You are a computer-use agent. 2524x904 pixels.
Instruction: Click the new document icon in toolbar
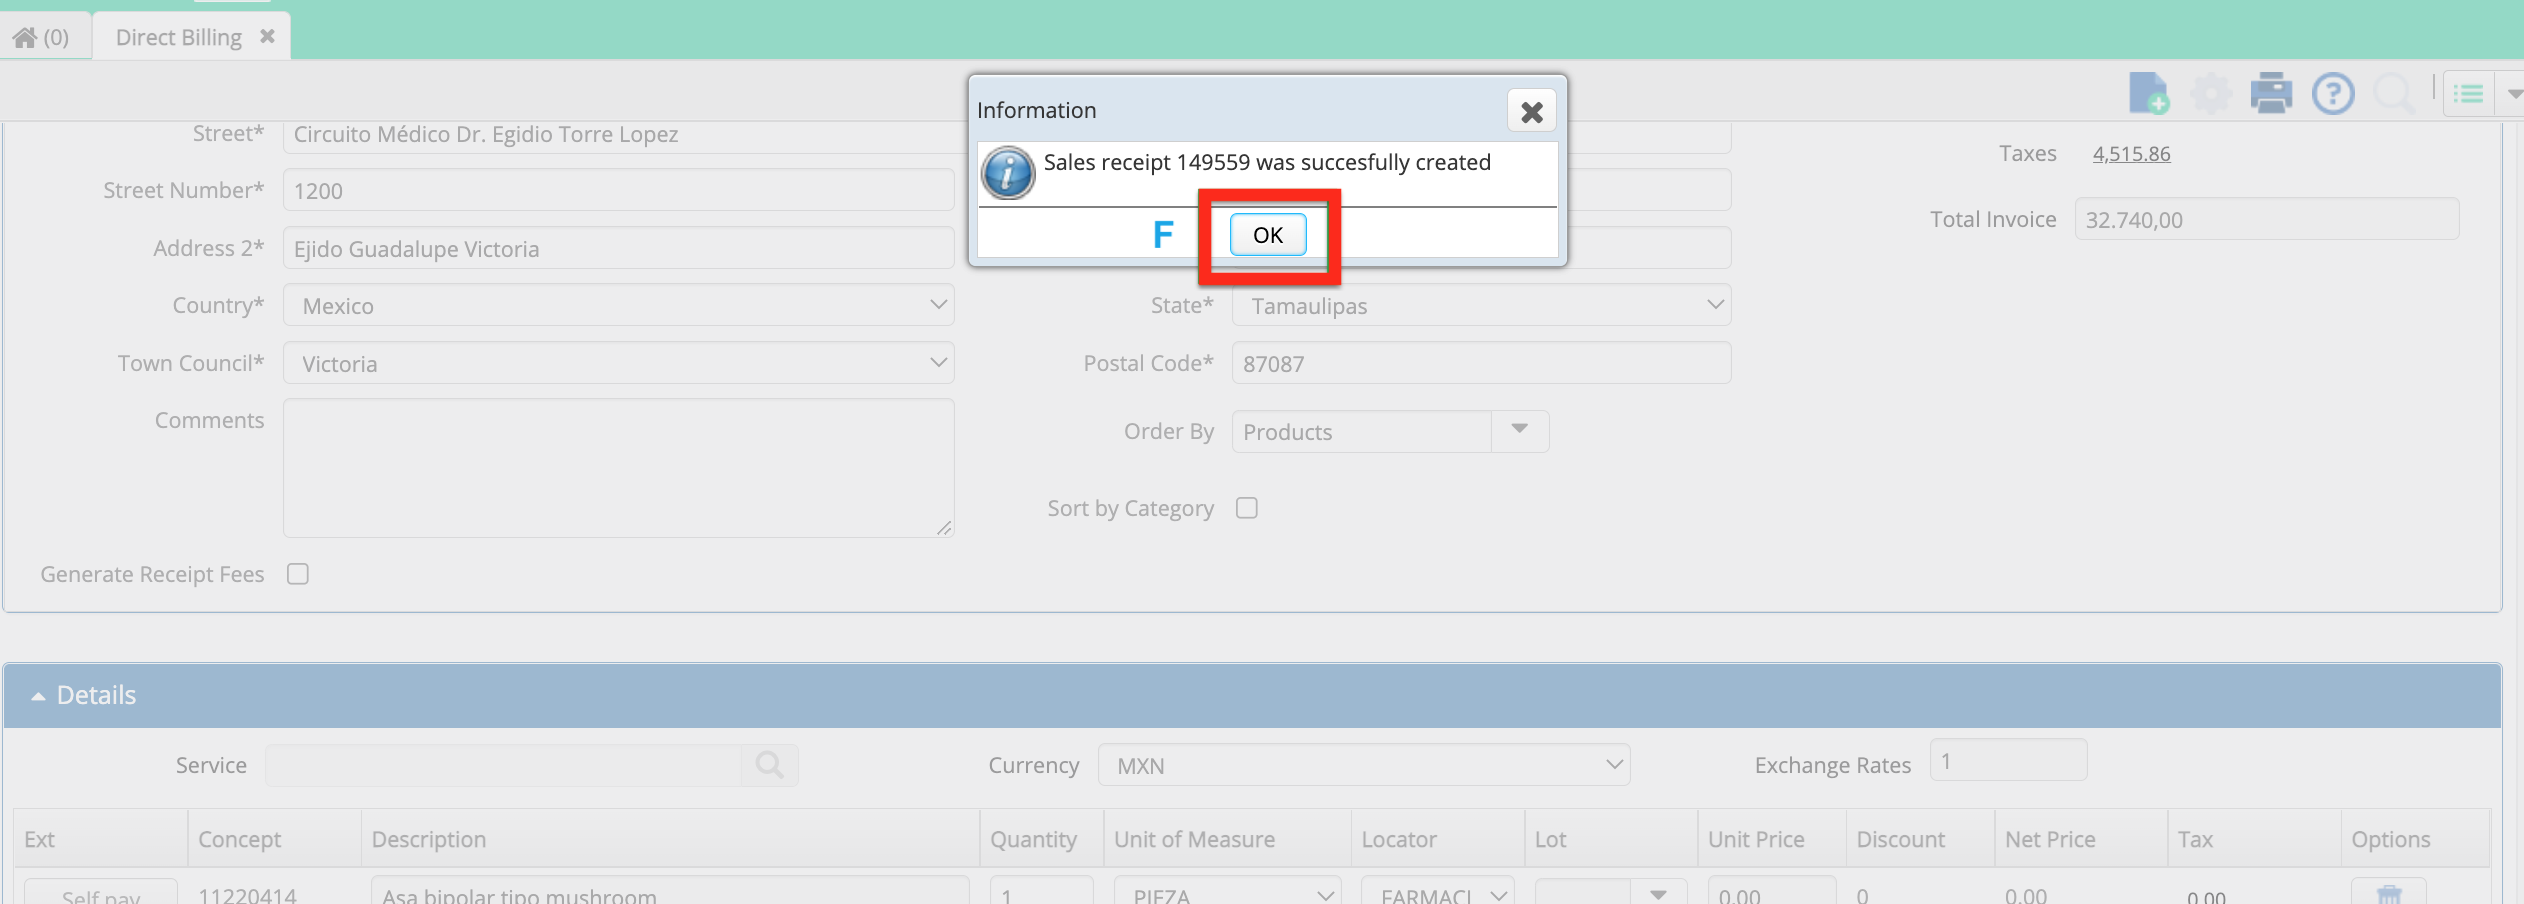point(2149,93)
